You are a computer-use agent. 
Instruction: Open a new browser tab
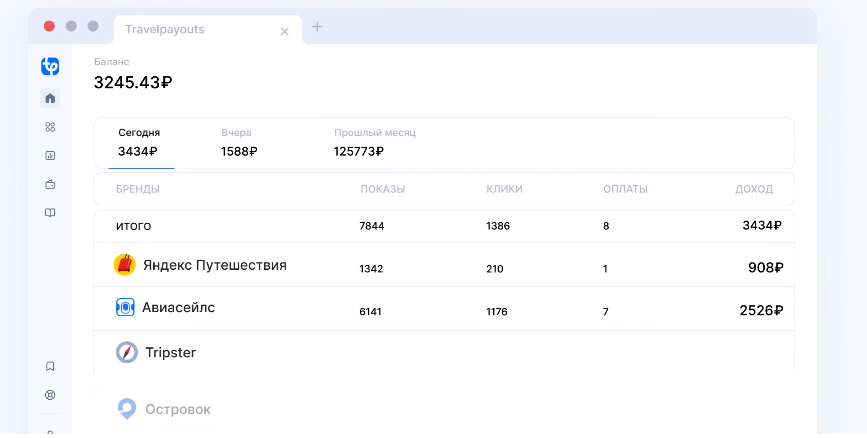point(317,27)
